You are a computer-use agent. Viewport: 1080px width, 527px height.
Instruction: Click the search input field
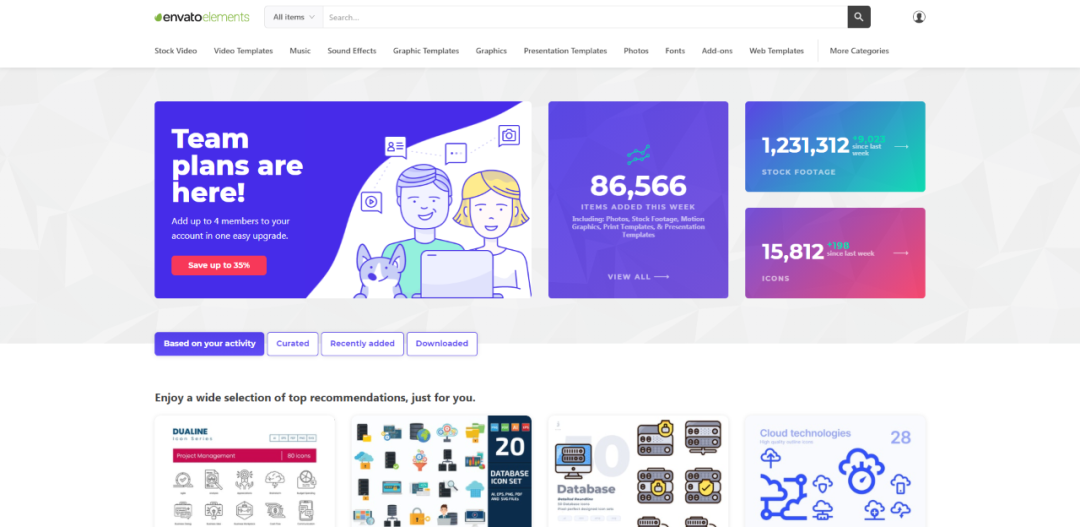click(x=585, y=17)
